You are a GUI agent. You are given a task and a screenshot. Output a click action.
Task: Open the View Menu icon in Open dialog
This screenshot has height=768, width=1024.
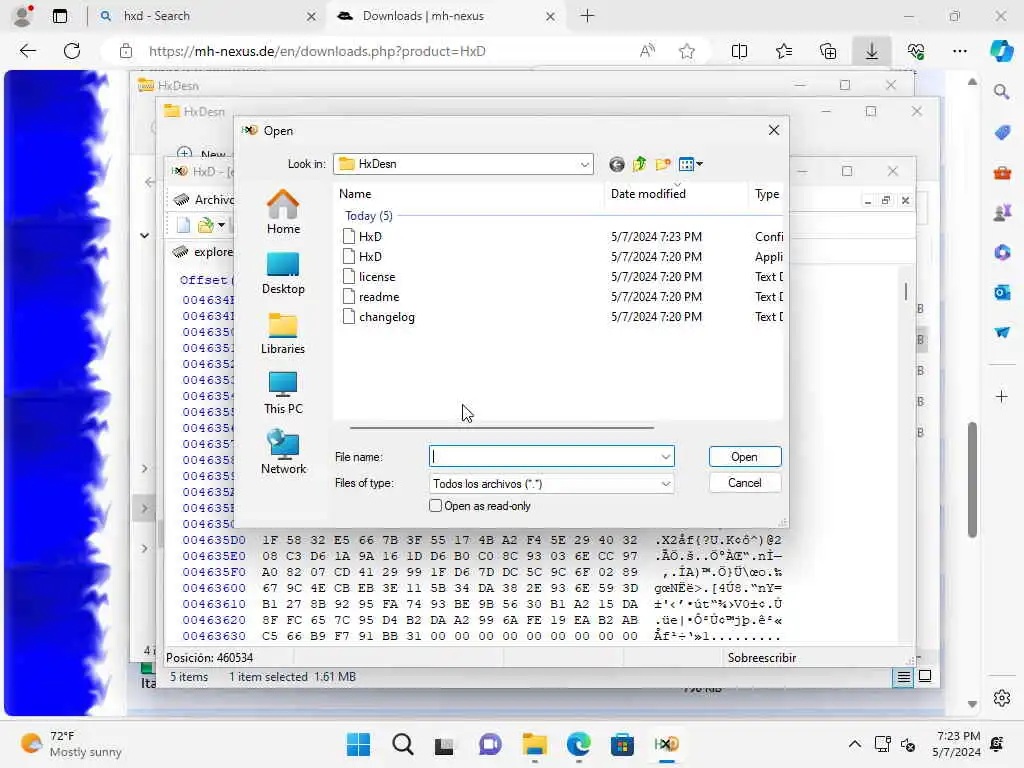(x=690, y=165)
